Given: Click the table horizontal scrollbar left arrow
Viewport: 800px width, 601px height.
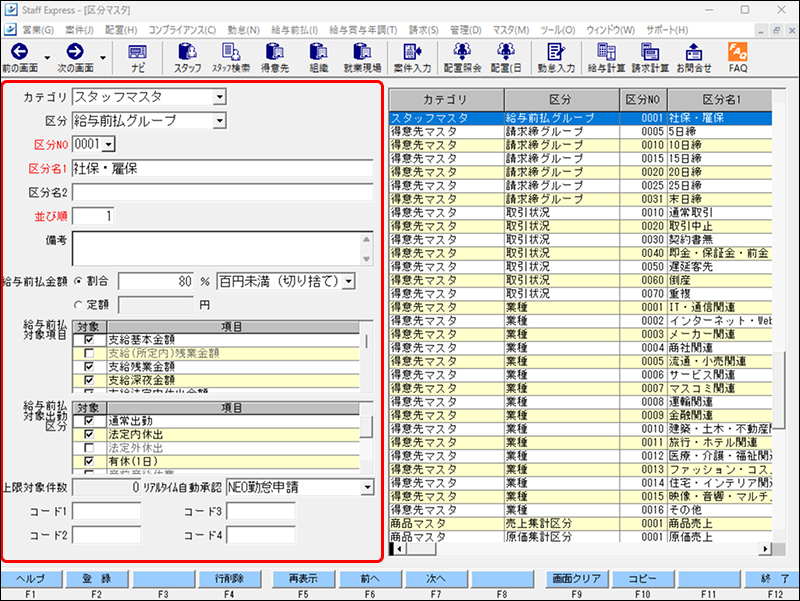Looking at the screenshot, I should point(399,549).
